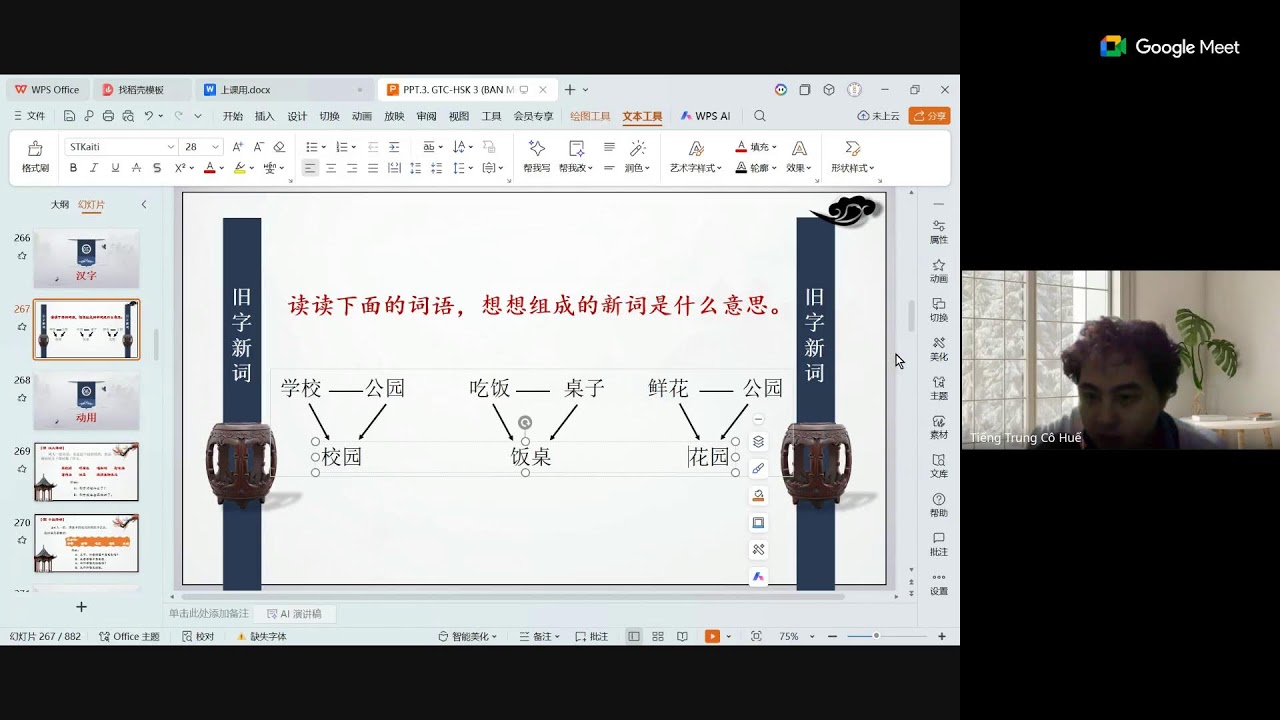Click the increase indent icon
Screen dimensions: 1280x720
394,147
